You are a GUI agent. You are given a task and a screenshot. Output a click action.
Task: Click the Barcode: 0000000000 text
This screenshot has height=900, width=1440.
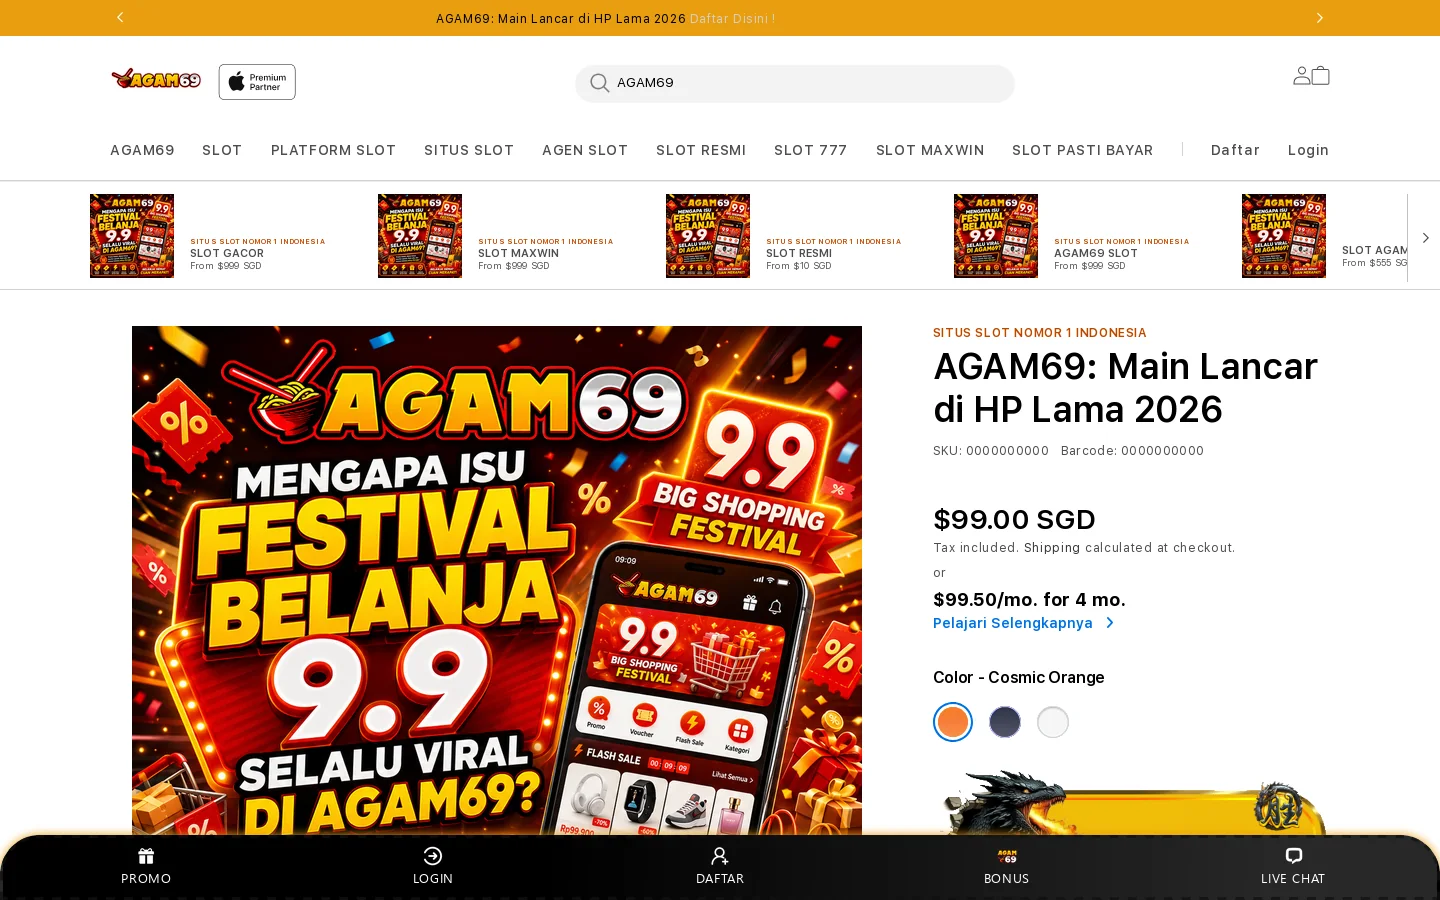tap(1132, 451)
